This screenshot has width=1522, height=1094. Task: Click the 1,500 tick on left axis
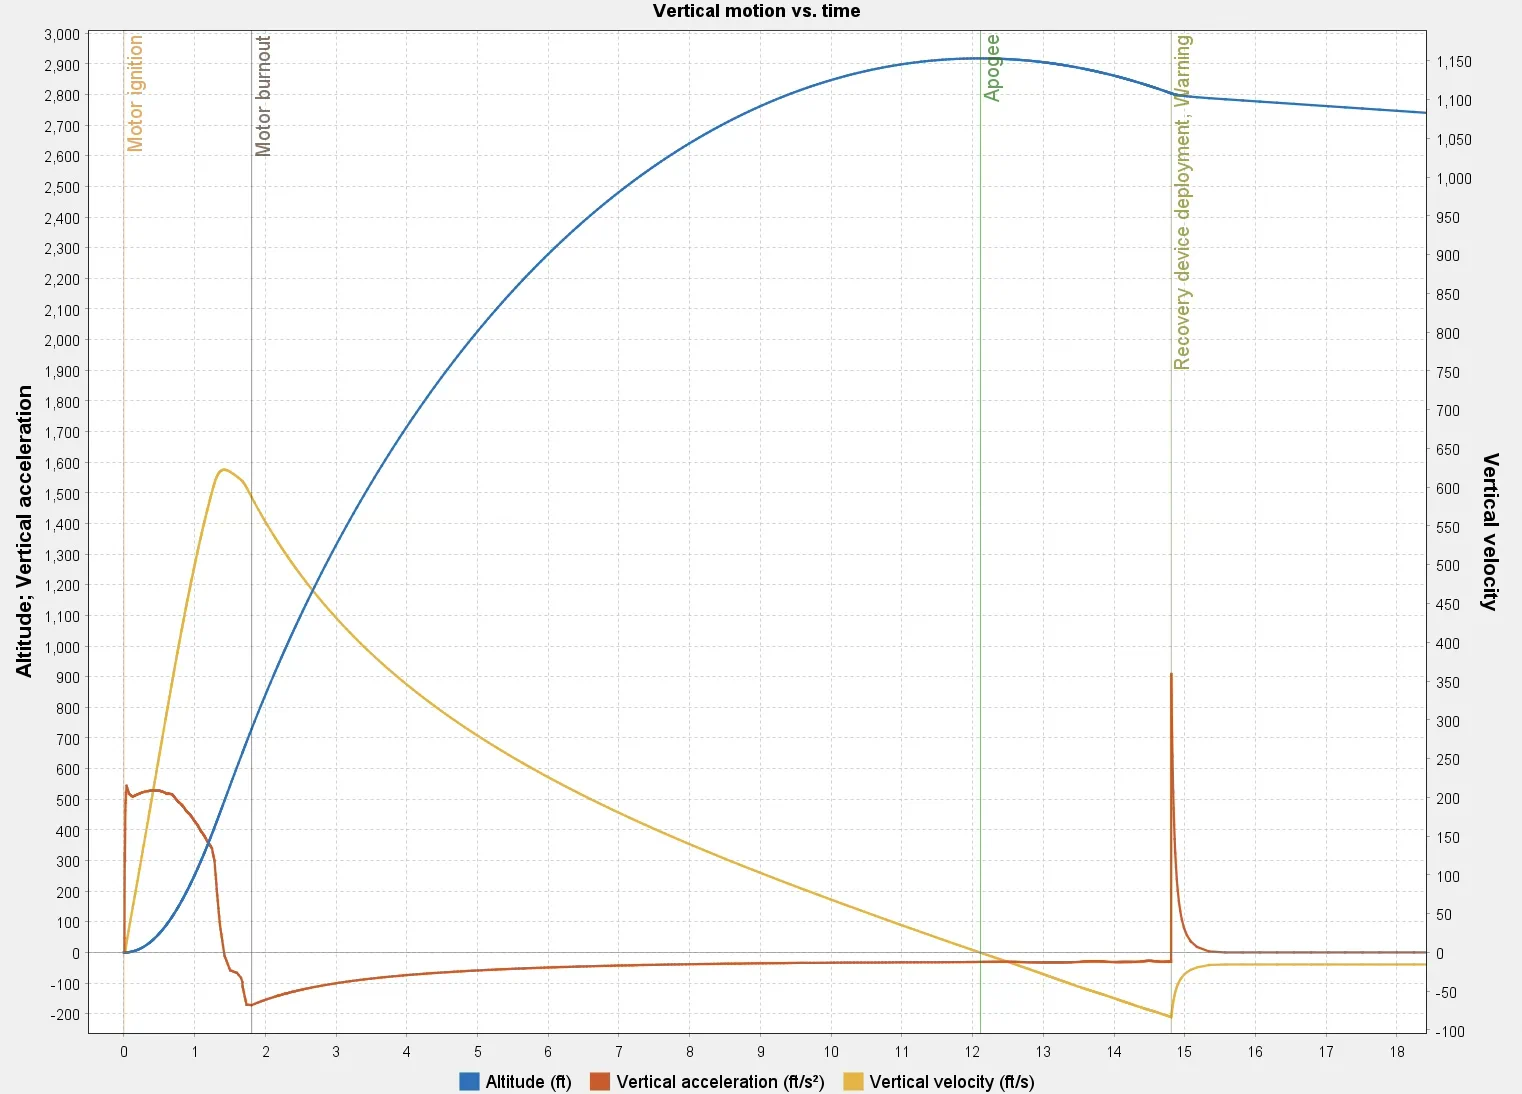(x=62, y=494)
